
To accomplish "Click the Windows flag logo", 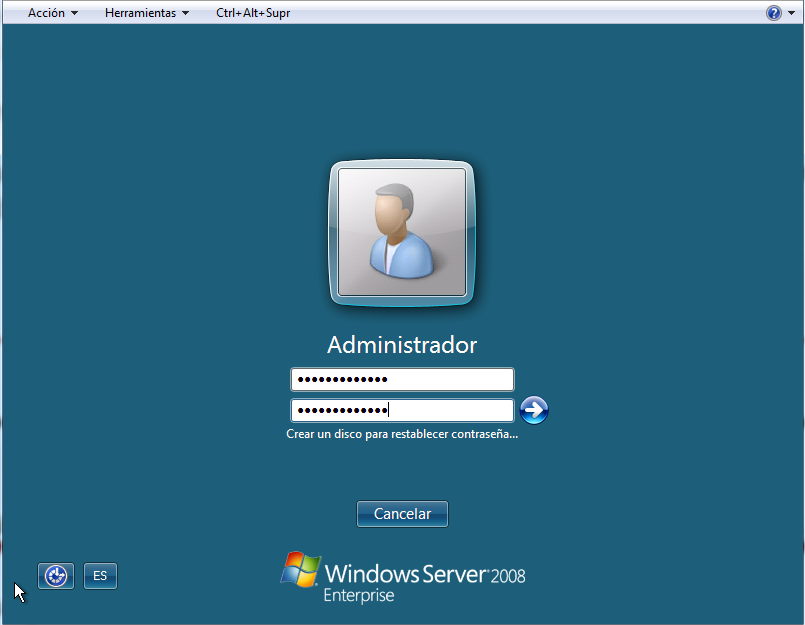I will 300,571.
